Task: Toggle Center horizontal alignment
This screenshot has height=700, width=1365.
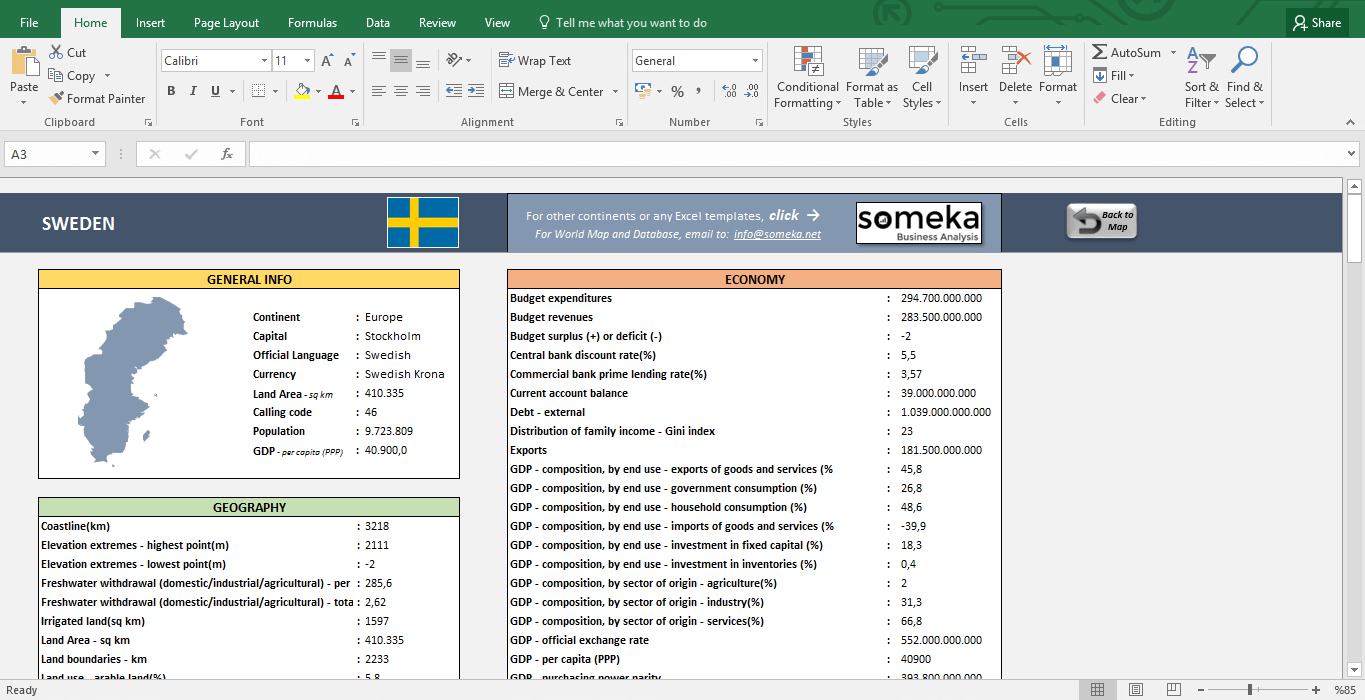Action: point(401,91)
